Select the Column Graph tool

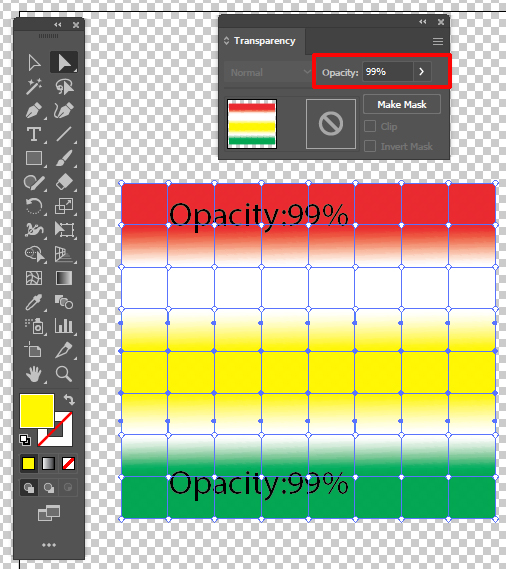(64, 326)
